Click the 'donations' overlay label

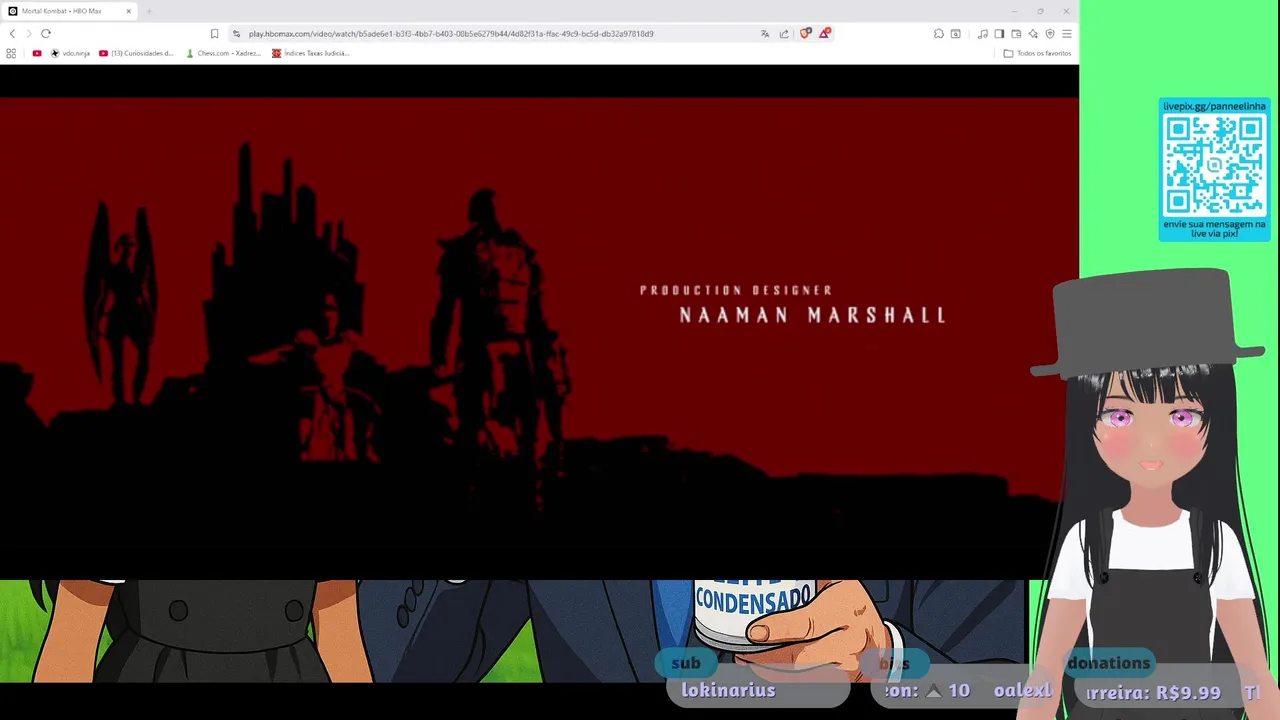[1108, 663]
